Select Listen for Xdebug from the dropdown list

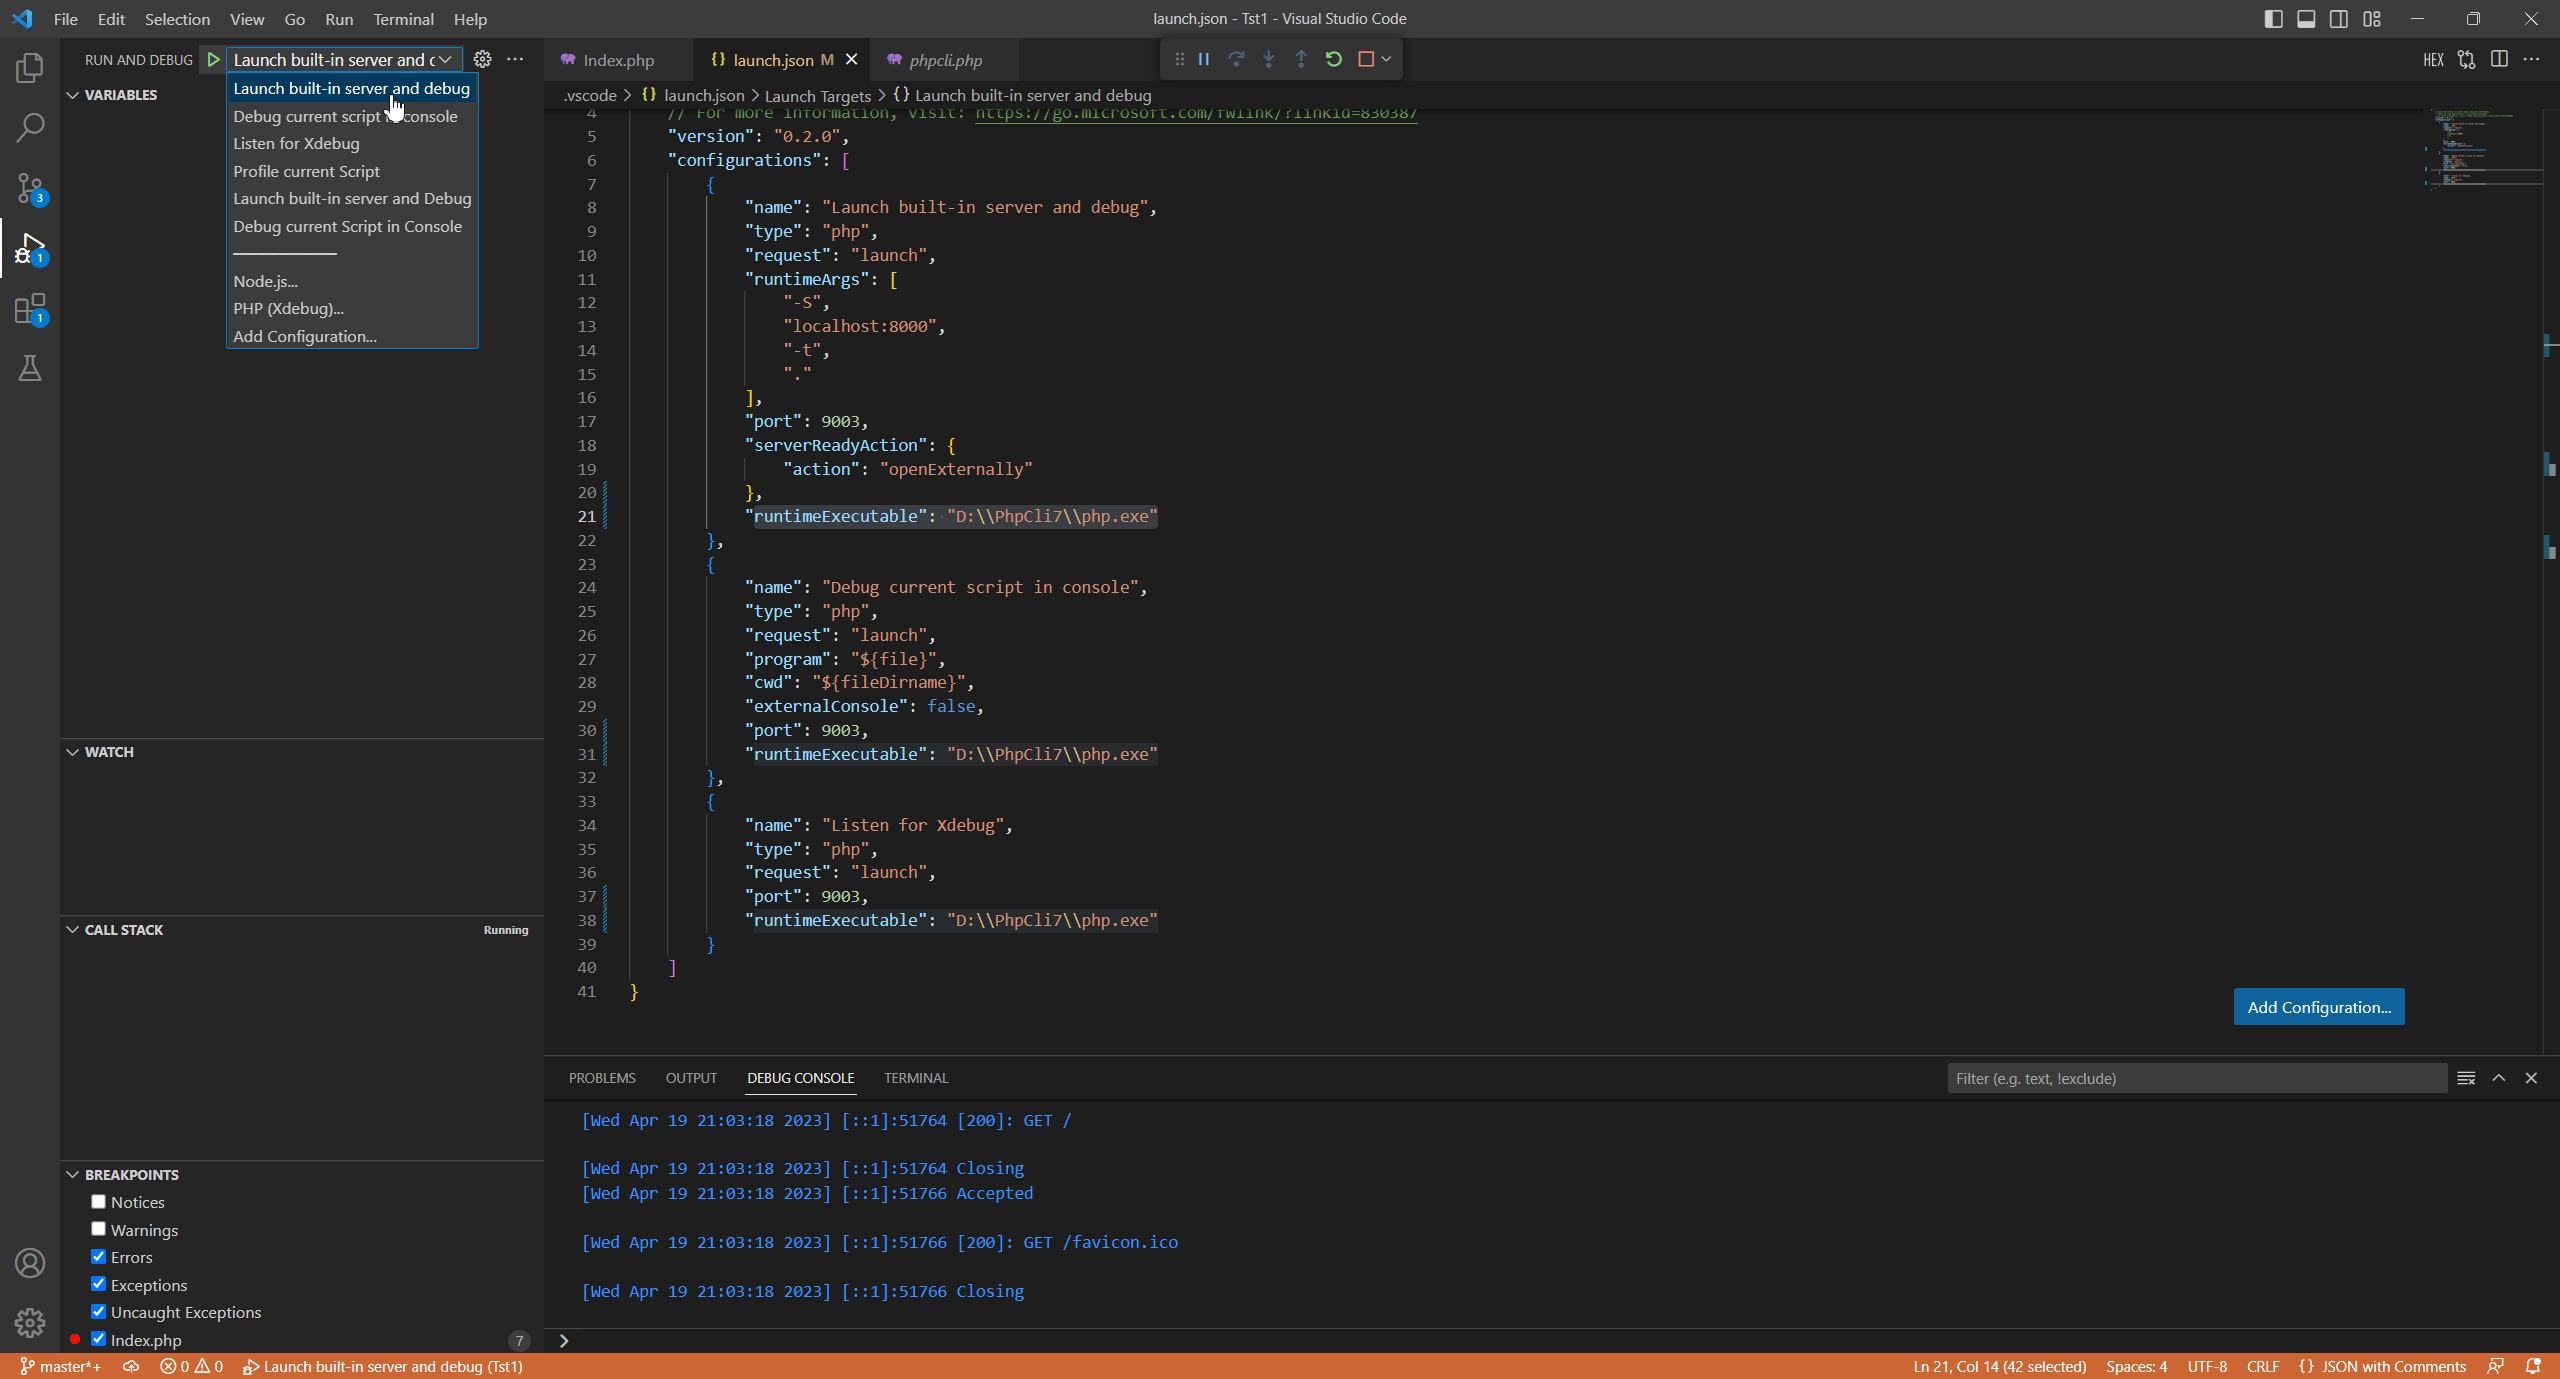pos(296,143)
